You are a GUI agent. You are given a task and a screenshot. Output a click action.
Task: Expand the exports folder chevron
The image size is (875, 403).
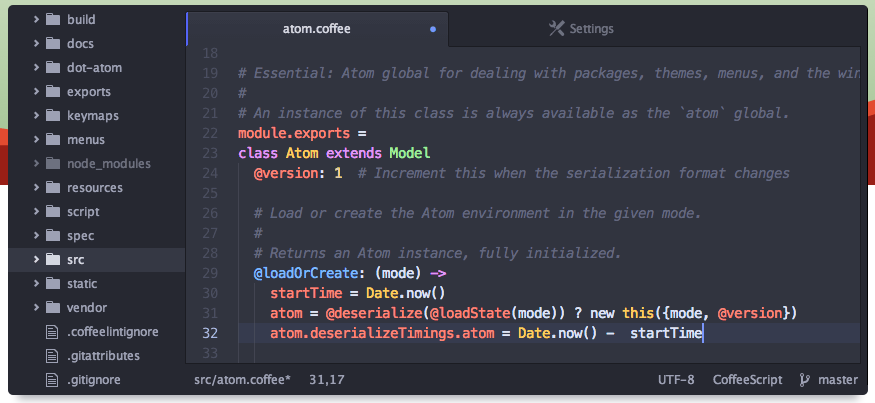tap(36, 92)
